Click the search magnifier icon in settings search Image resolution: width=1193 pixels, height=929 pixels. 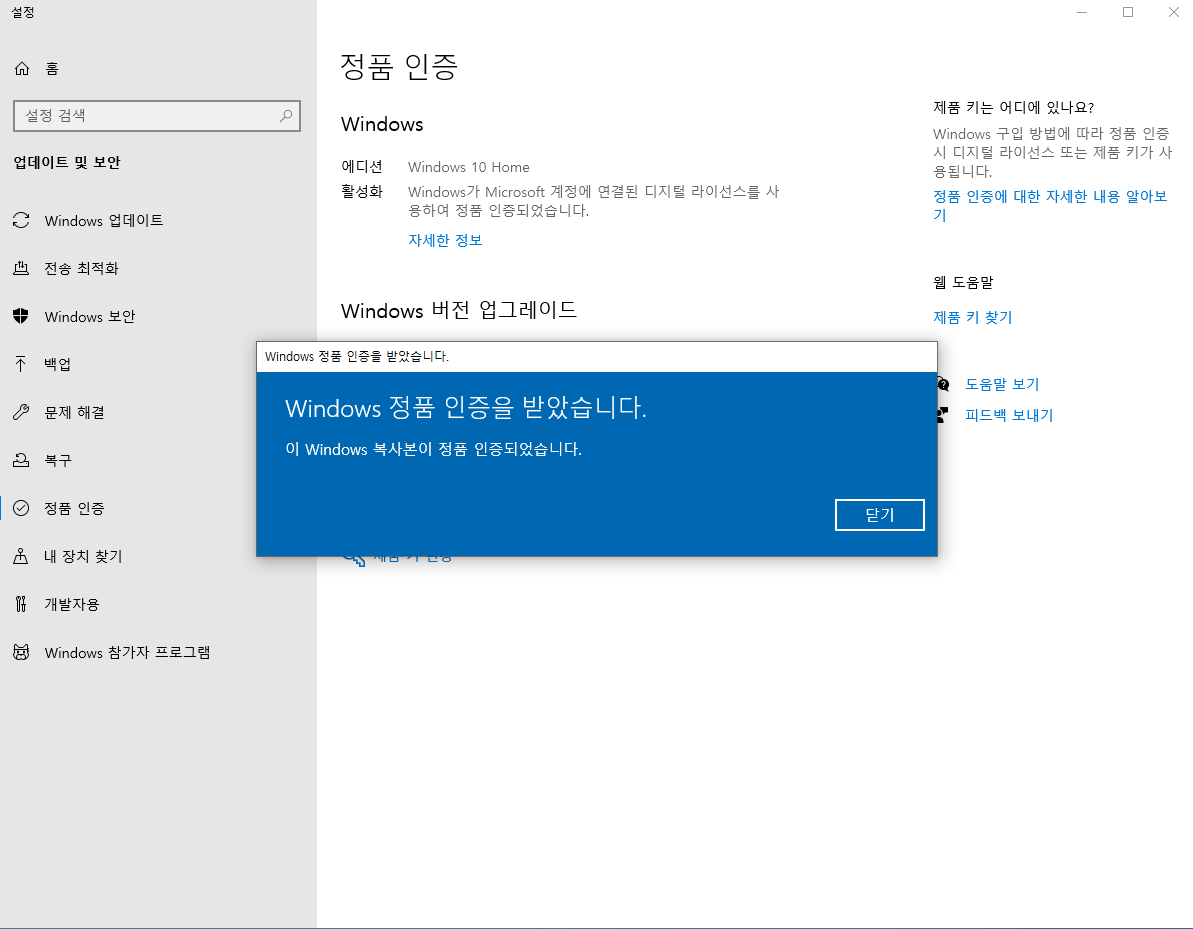(286, 116)
